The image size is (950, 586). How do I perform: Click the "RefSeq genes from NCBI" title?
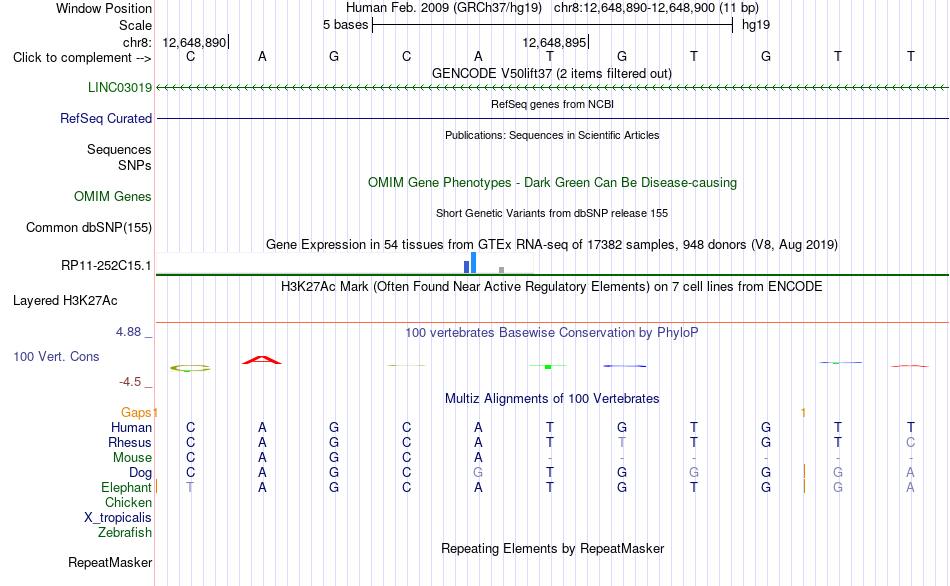tap(552, 104)
